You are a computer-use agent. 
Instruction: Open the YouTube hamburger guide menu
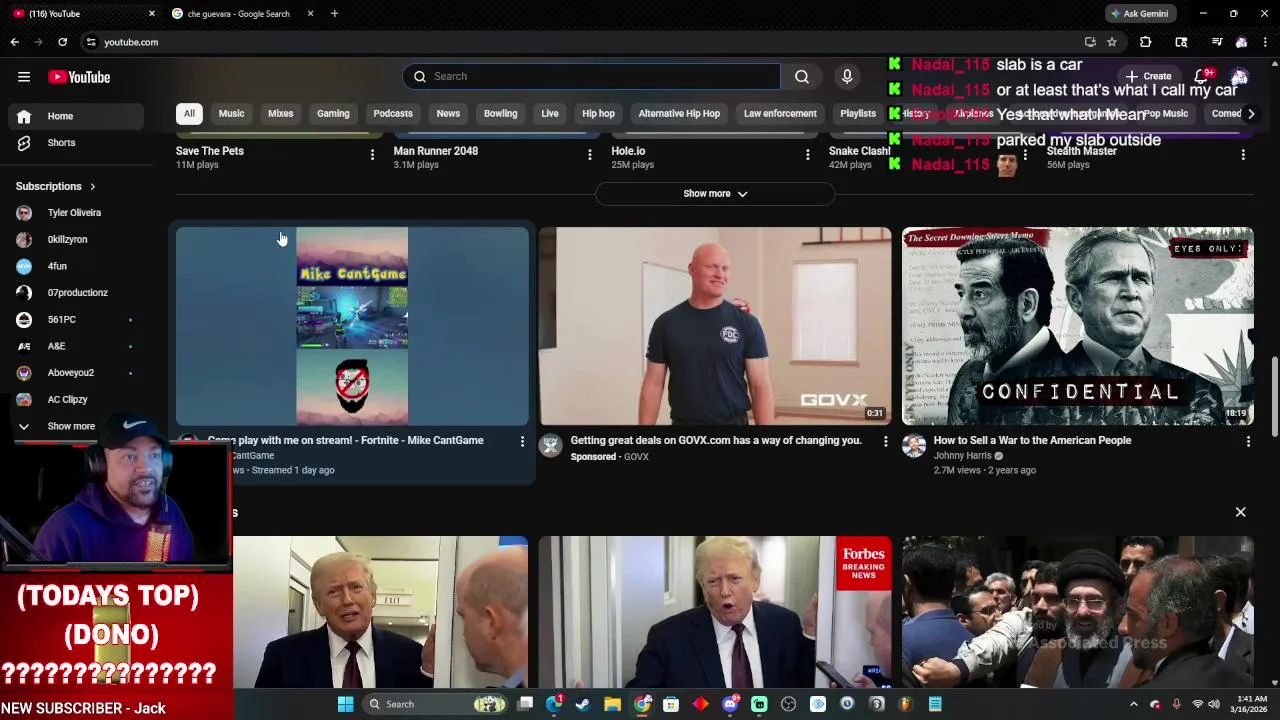pyautogui.click(x=24, y=77)
